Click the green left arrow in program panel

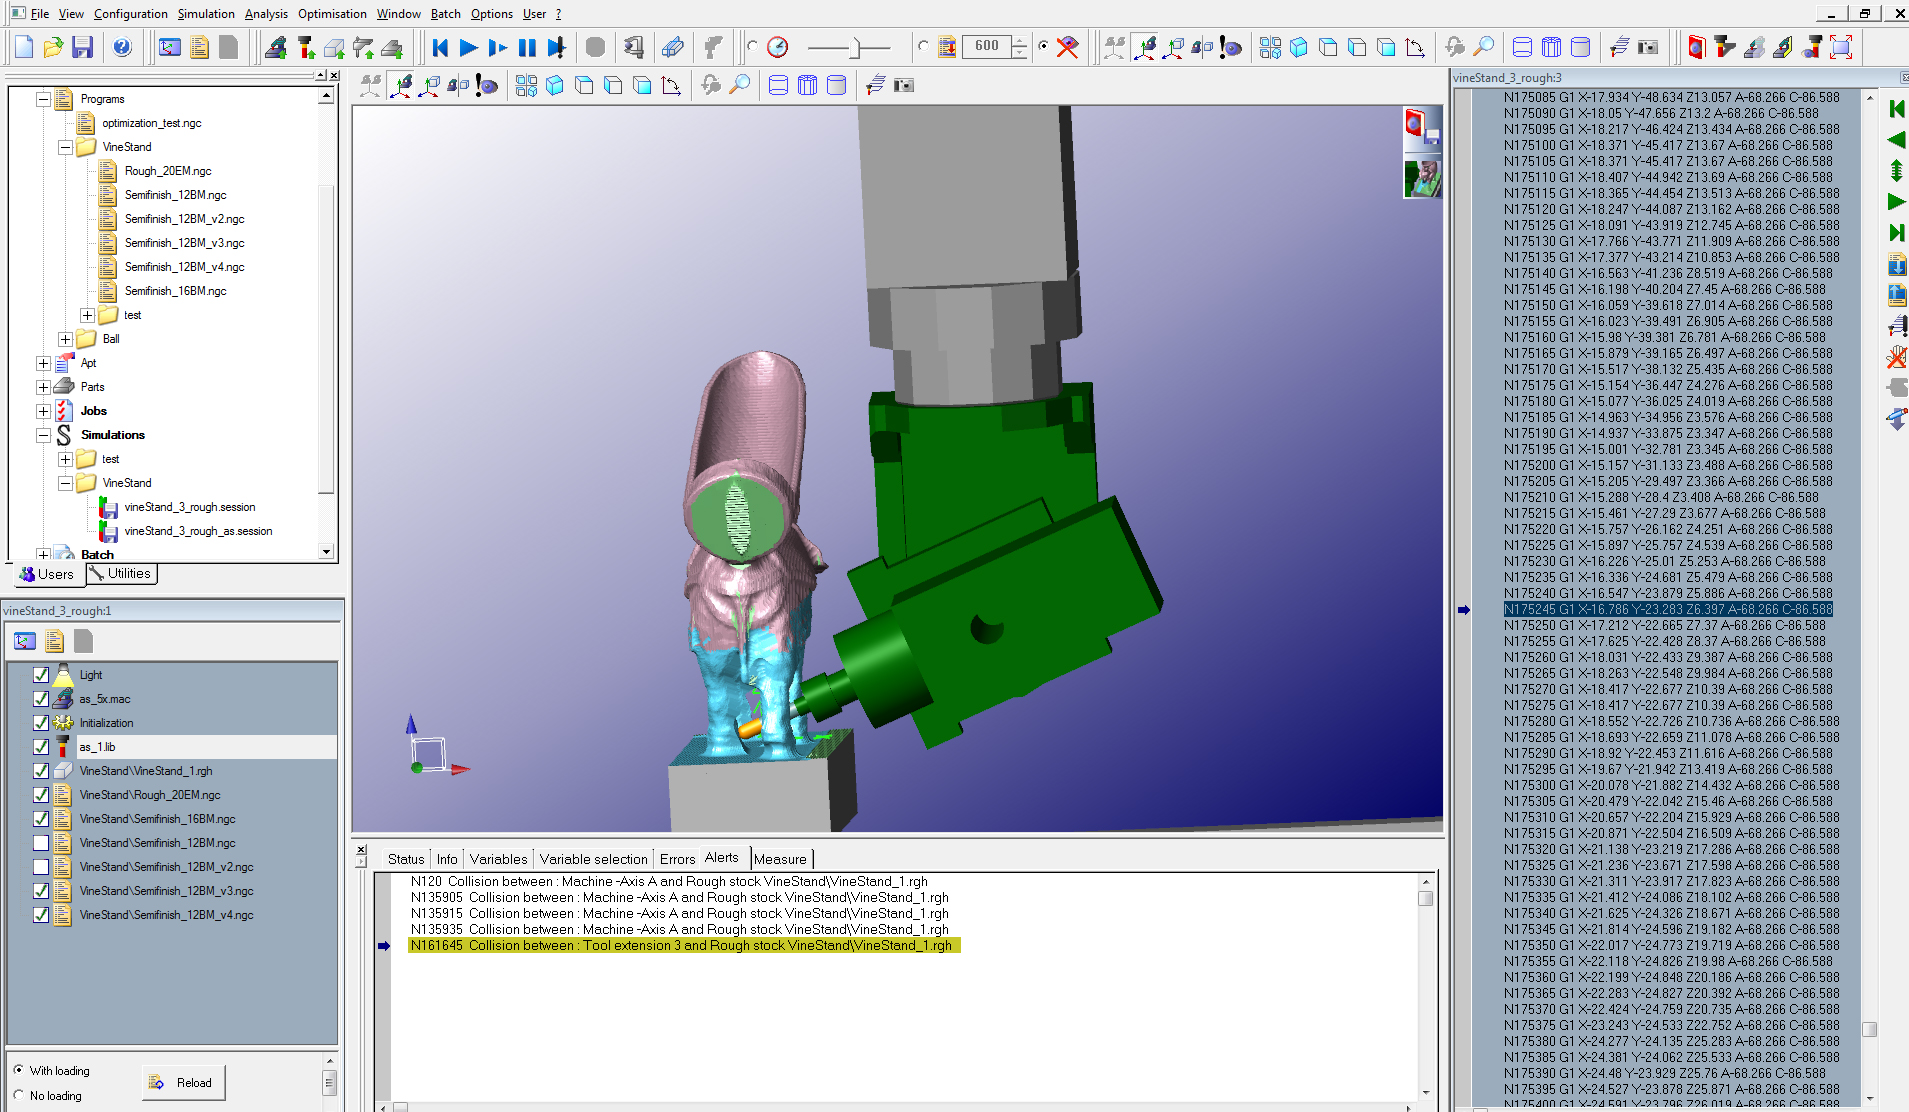coord(1896,140)
